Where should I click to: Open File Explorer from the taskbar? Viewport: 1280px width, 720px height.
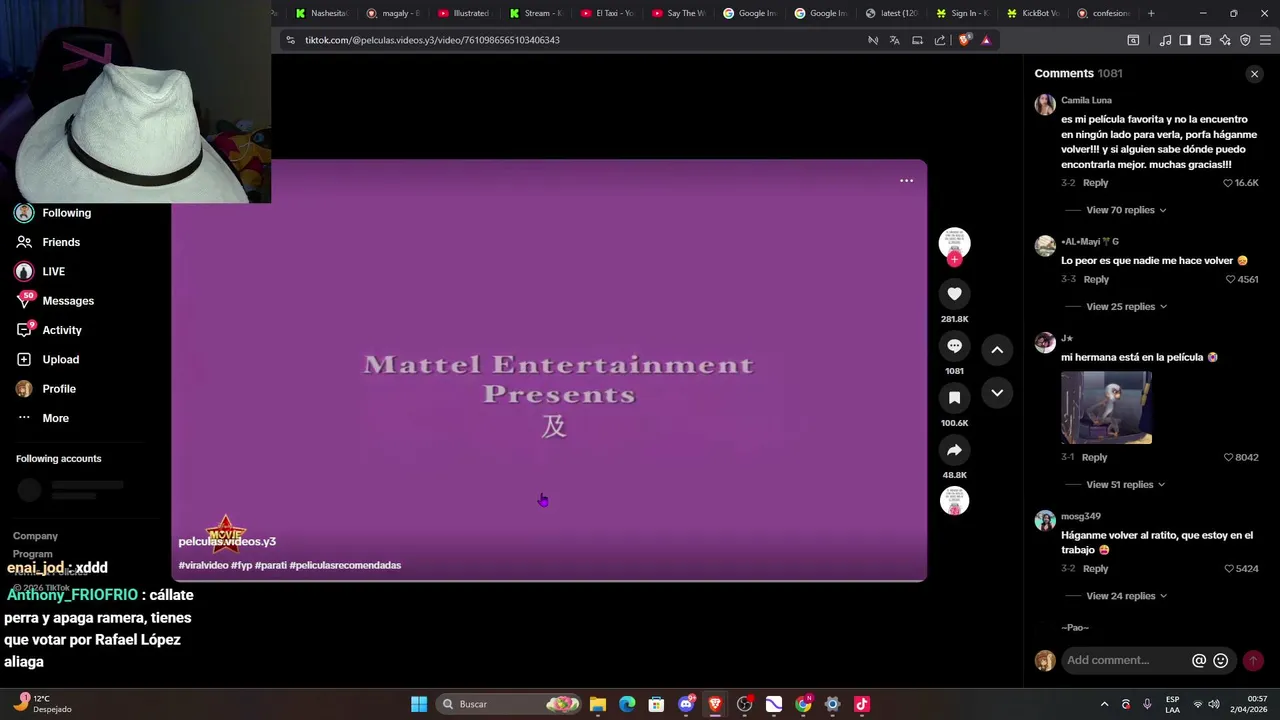coord(598,704)
